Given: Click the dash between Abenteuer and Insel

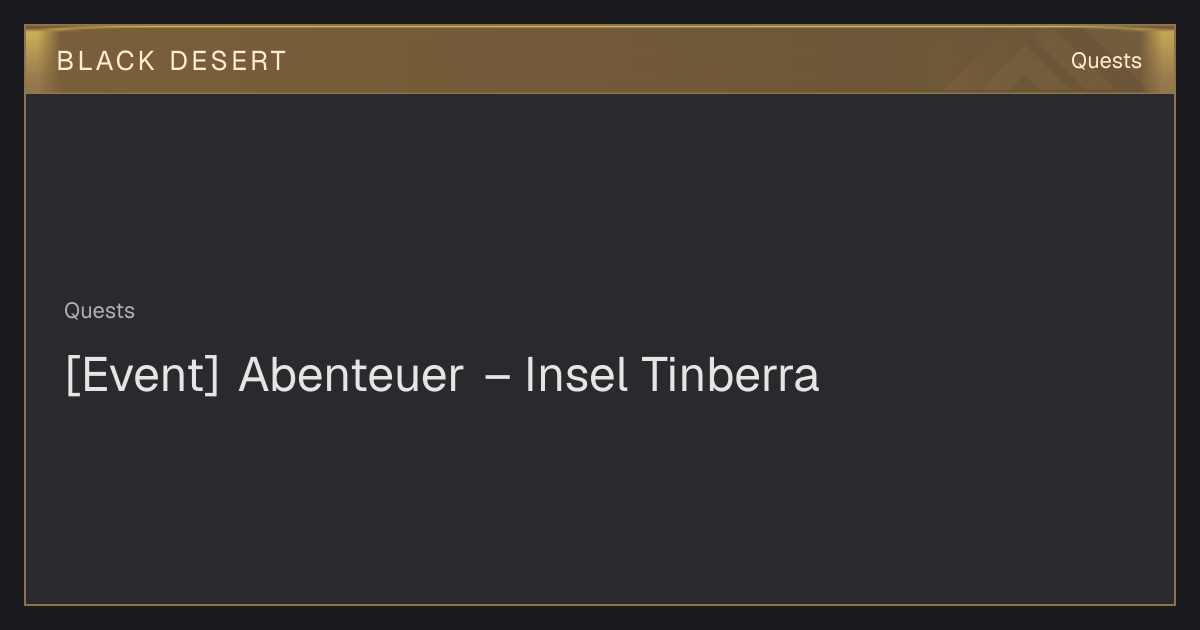Looking at the screenshot, I should point(497,378).
